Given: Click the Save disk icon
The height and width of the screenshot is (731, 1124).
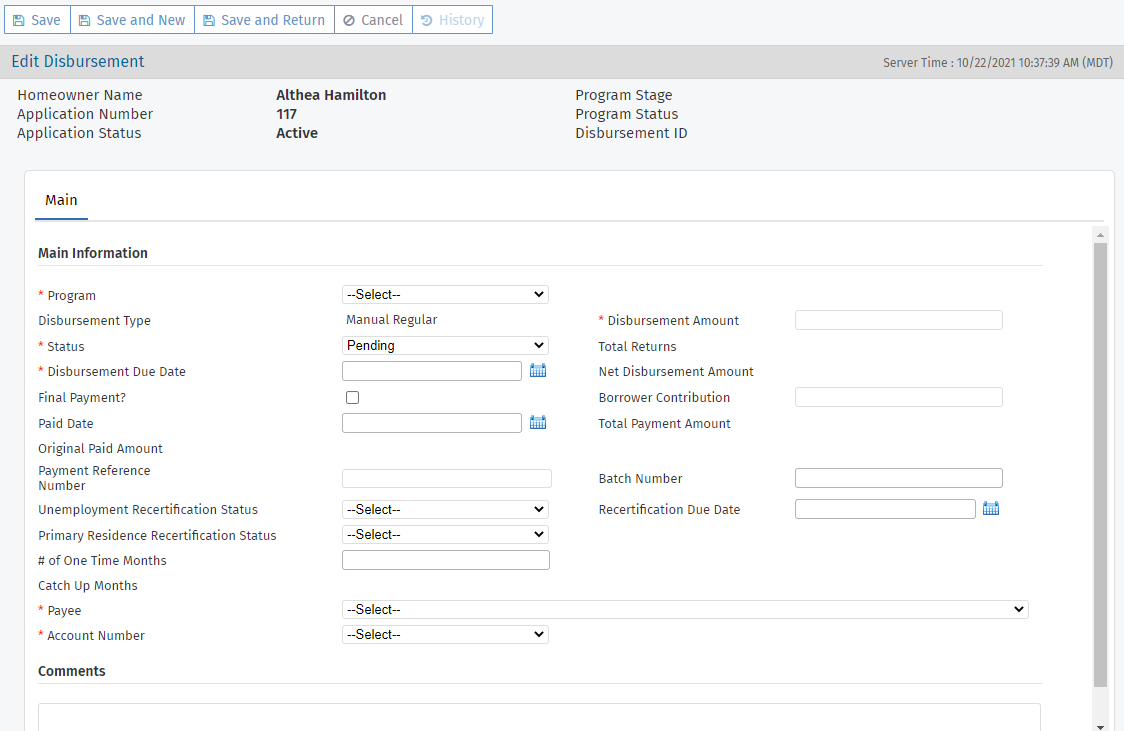Looking at the screenshot, I should click(18, 19).
